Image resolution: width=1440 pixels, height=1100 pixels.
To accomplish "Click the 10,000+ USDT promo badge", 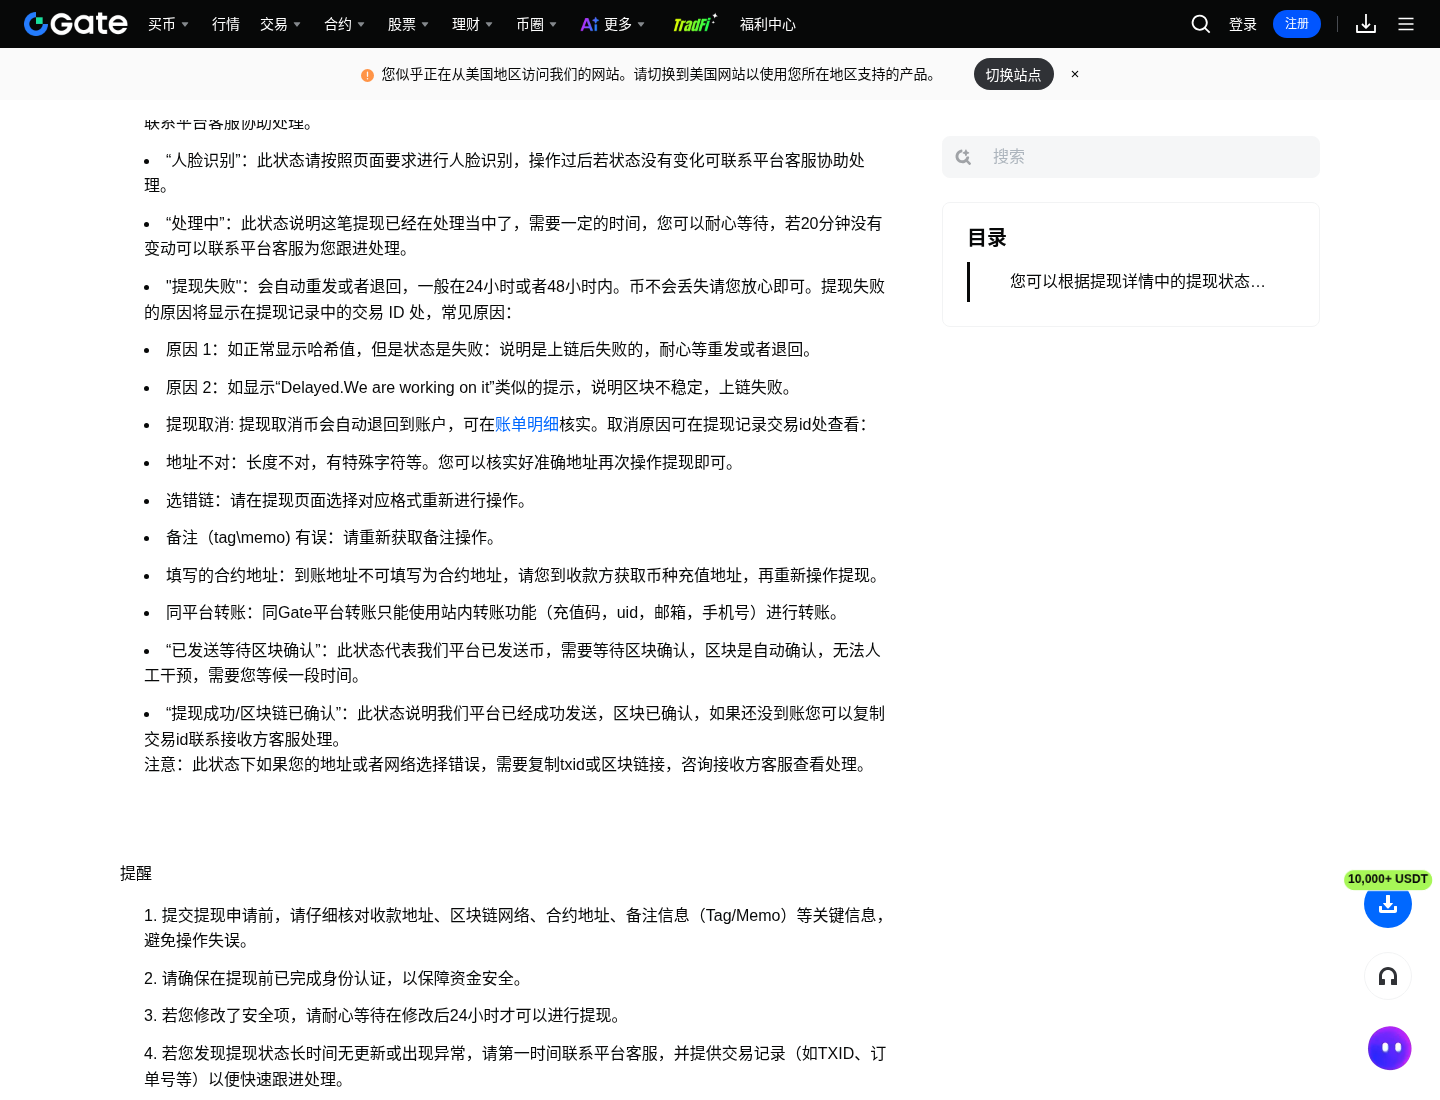I will pyautogui.click(x=1388, y=879).
